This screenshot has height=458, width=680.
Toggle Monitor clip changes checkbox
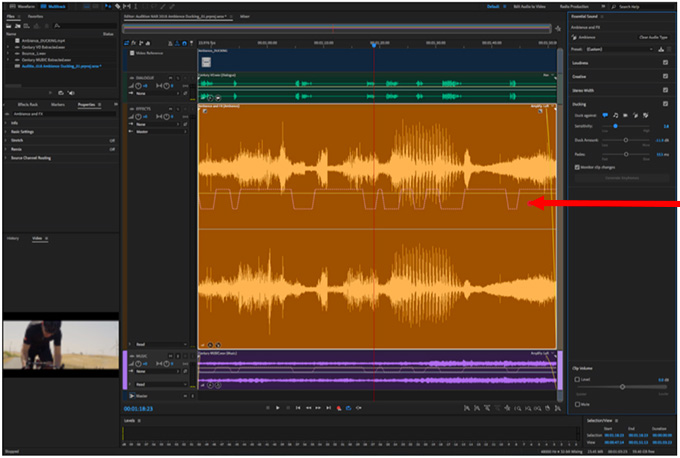pos(577,167)
